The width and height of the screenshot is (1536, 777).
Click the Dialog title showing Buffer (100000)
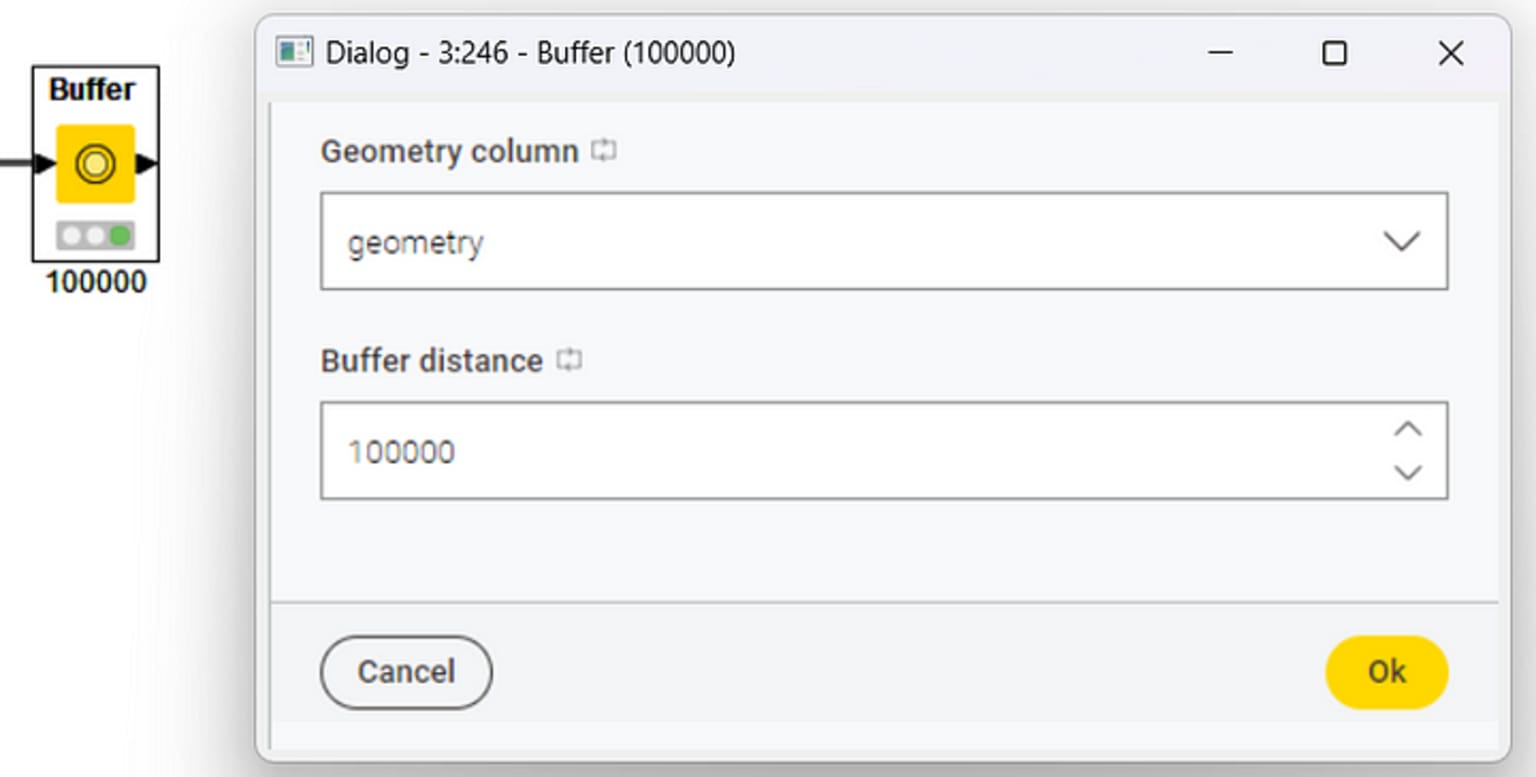(x=530, y=52)
